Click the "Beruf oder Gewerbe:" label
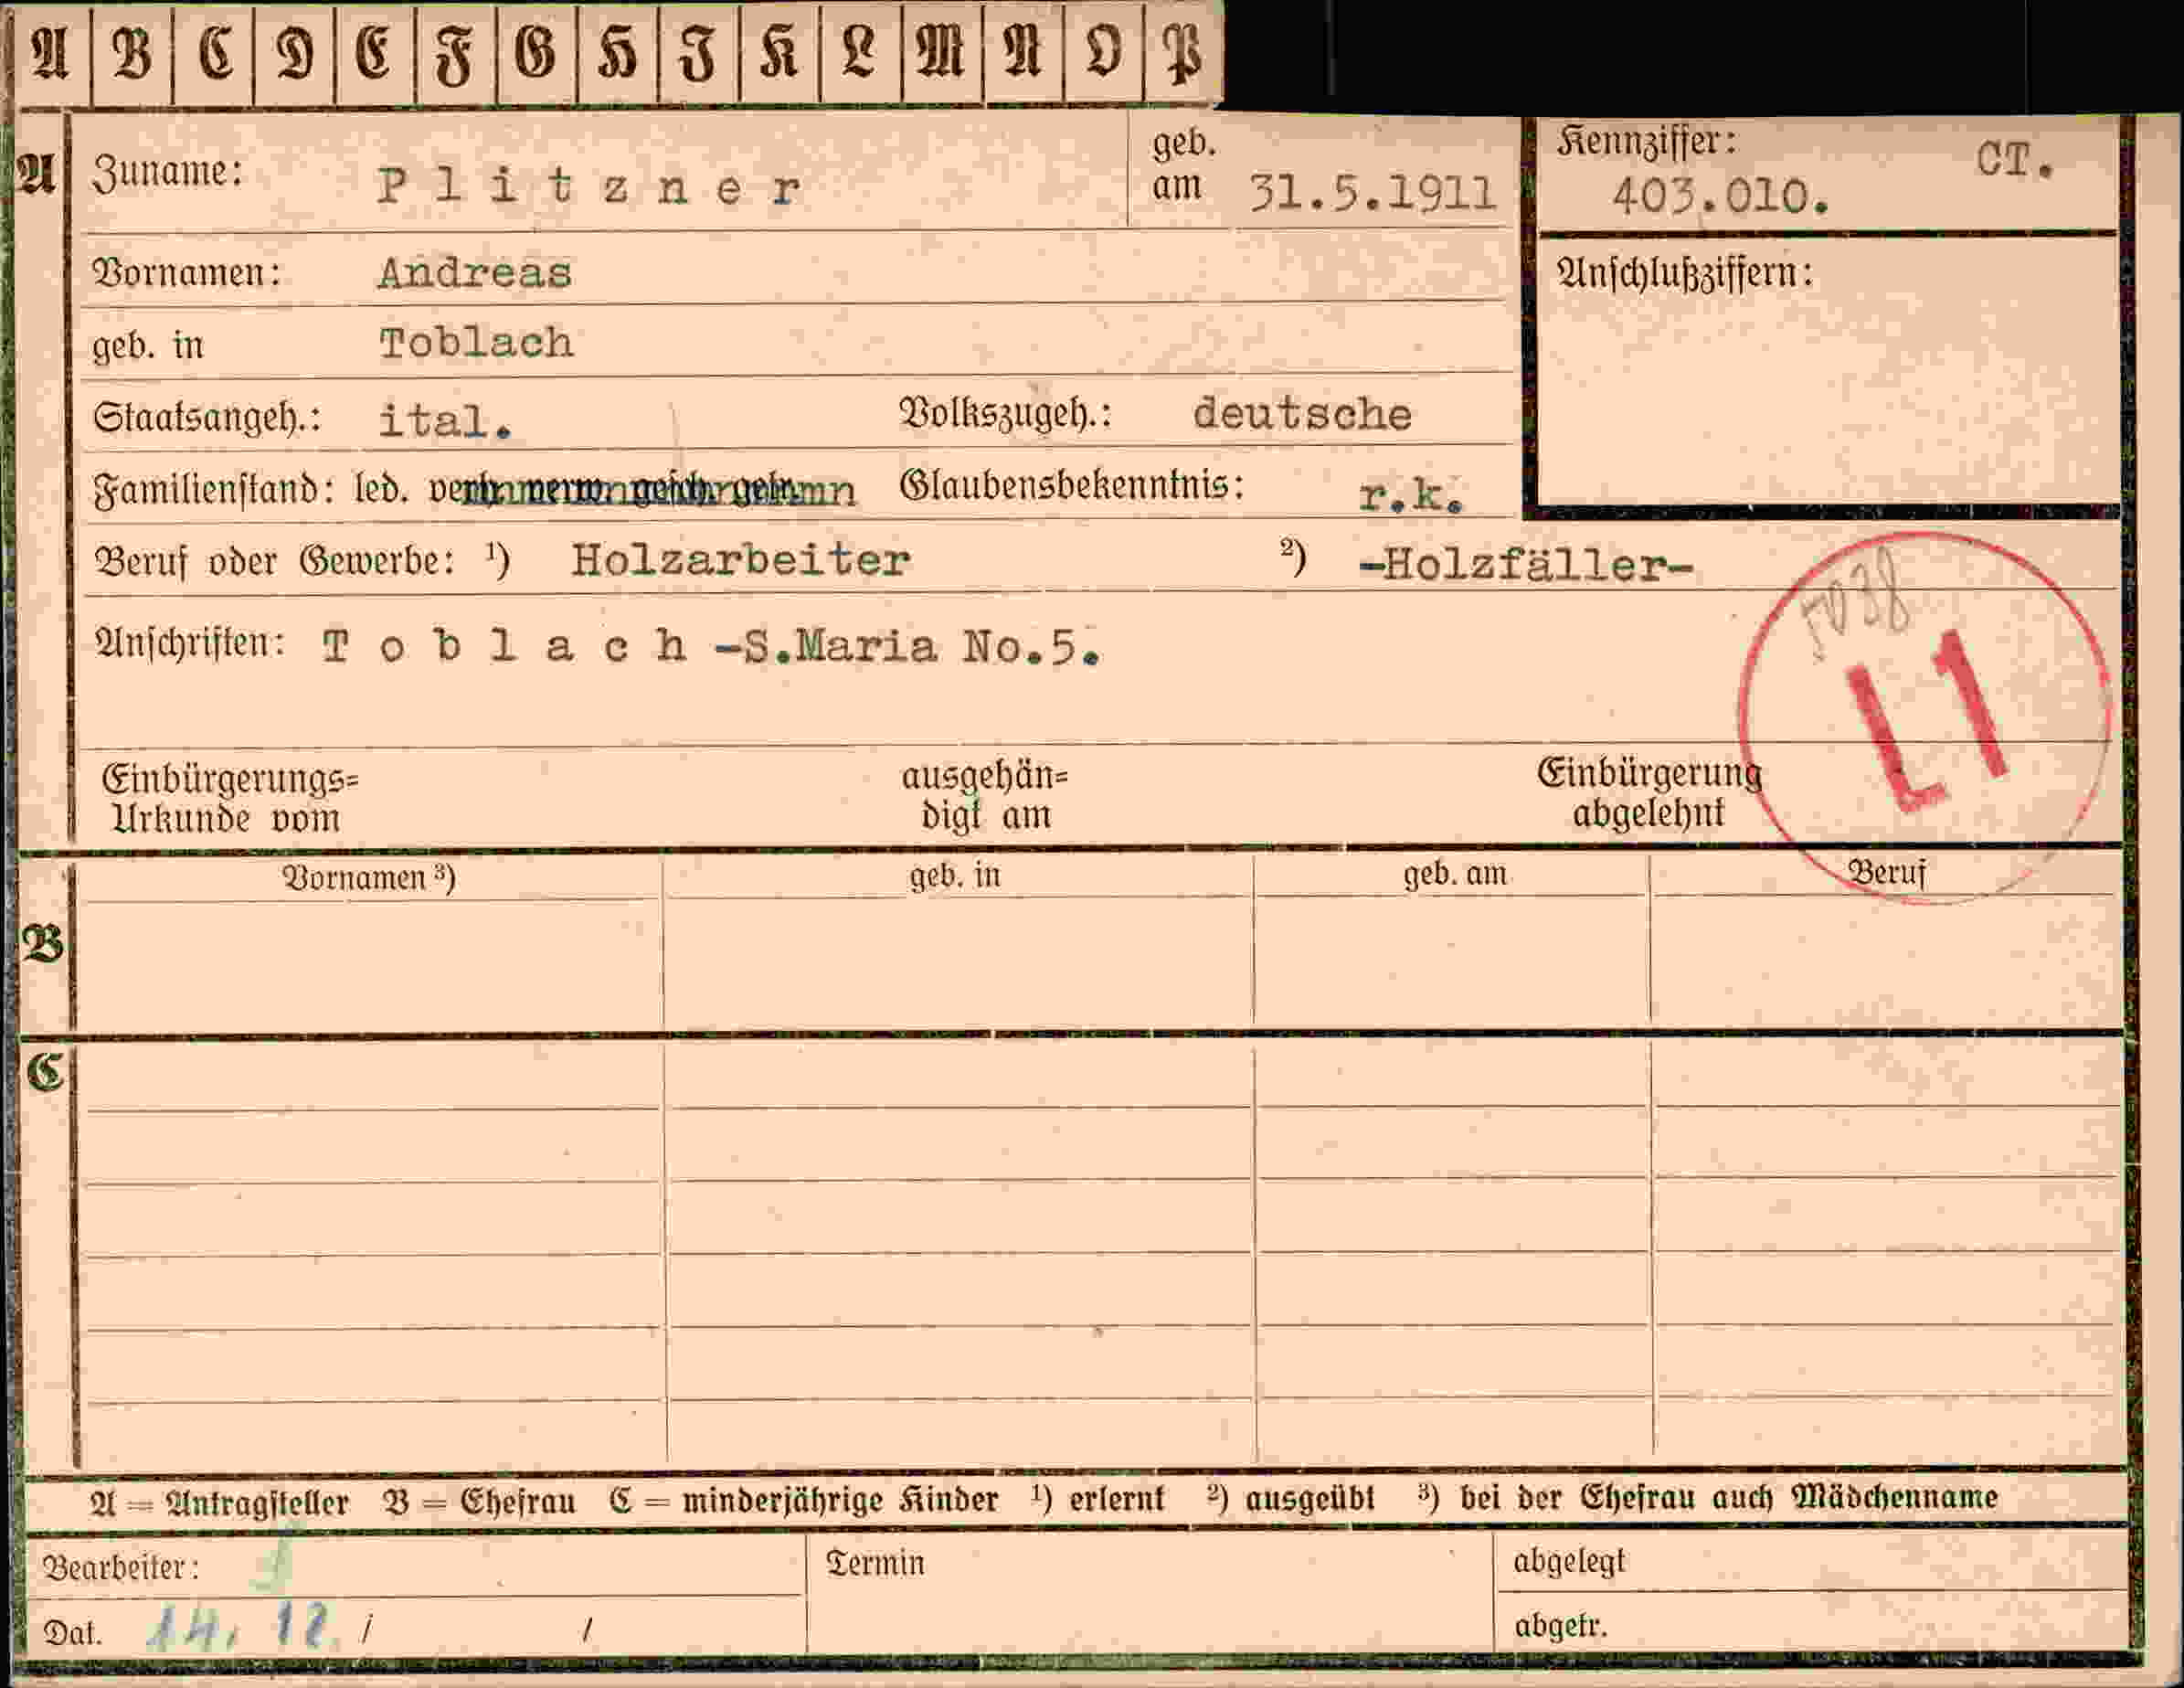This screenshot has height=1688, width=2184. (x=275, y=561)
